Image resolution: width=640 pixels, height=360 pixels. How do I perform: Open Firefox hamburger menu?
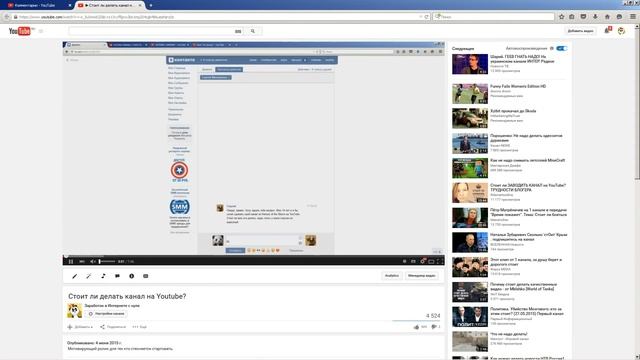[633, 17]
